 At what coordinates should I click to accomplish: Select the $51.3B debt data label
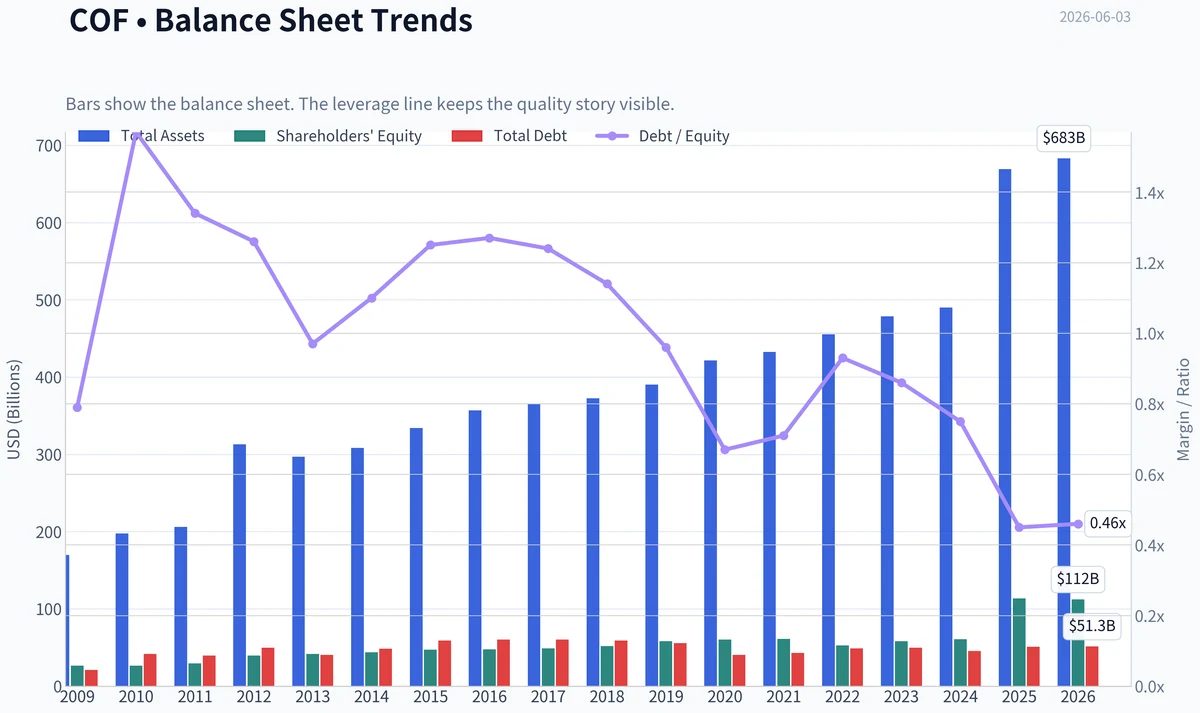tap(1091, 627)
